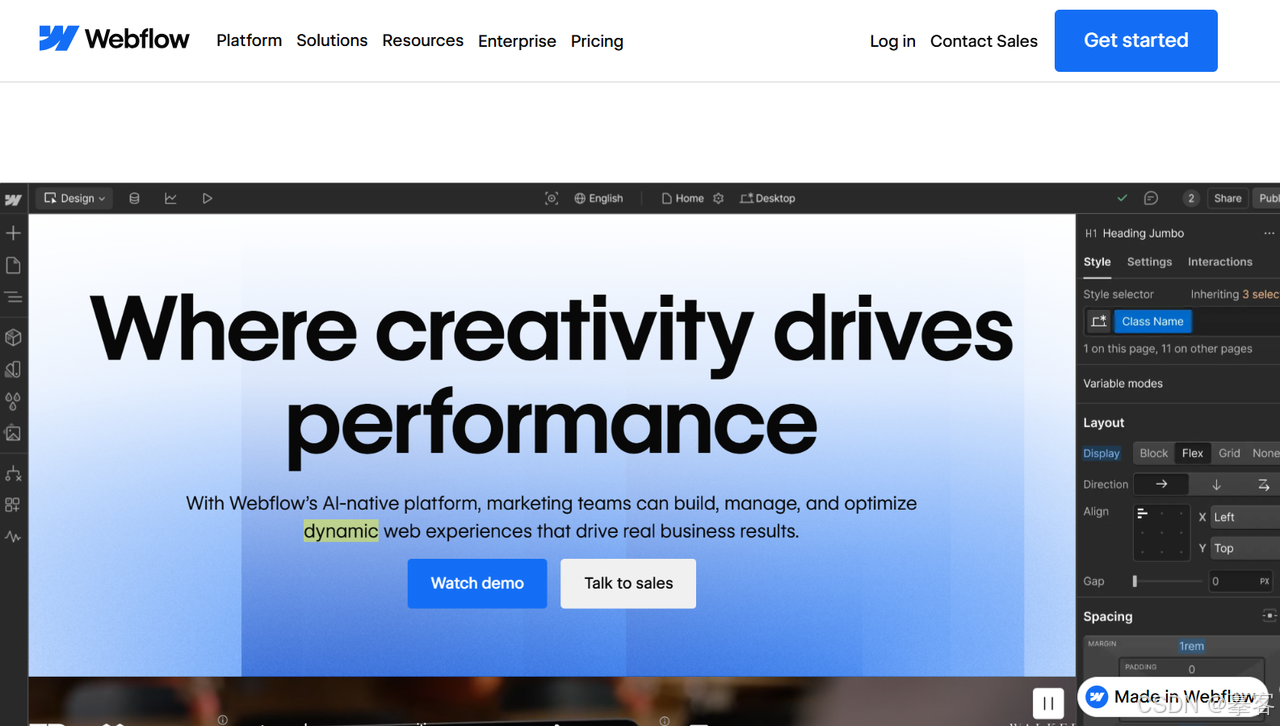Open the Variables panel icon
This screenshot has width=1280, height=726.
(x=13, y=369)
